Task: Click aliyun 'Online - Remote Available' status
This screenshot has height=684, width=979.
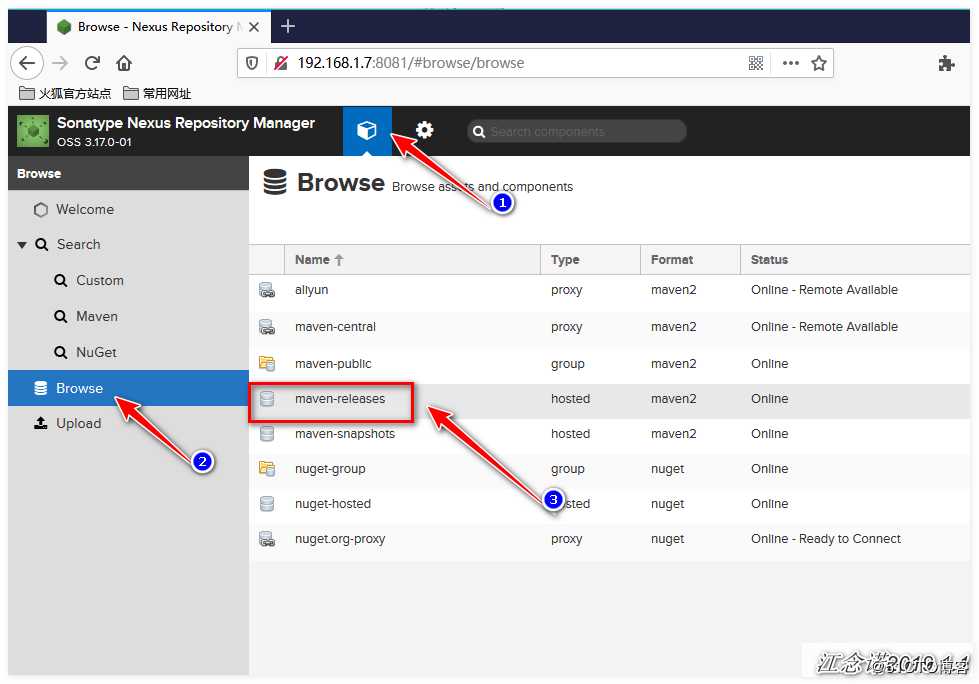Action: 824,290
